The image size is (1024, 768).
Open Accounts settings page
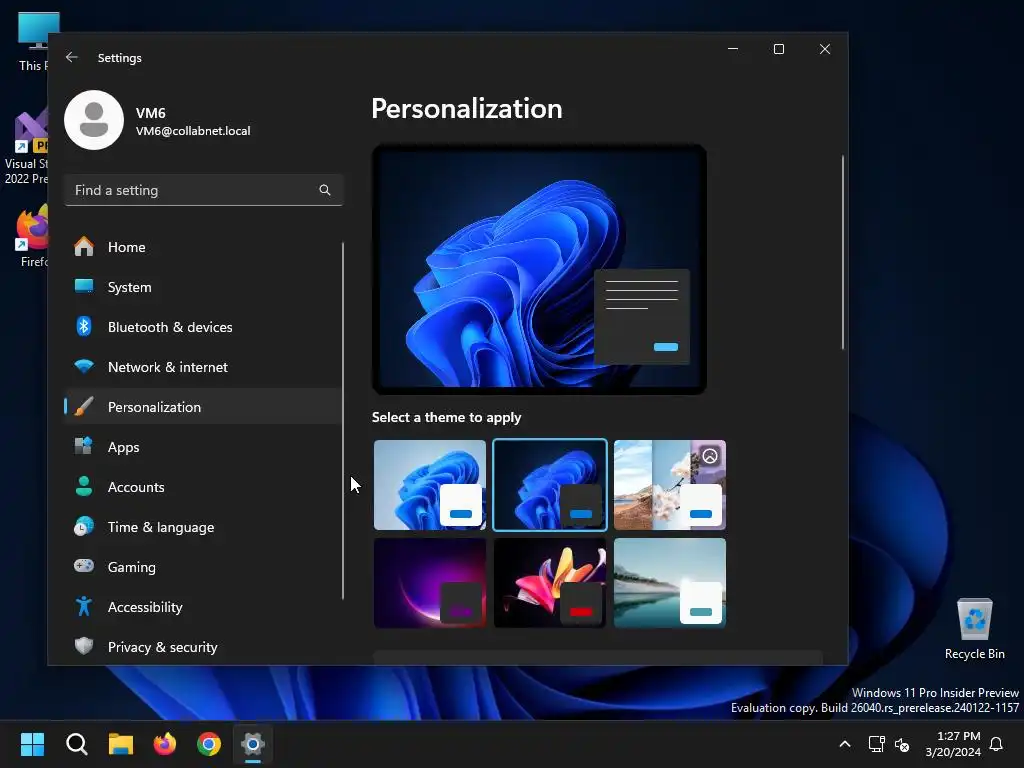click(202, 487)
